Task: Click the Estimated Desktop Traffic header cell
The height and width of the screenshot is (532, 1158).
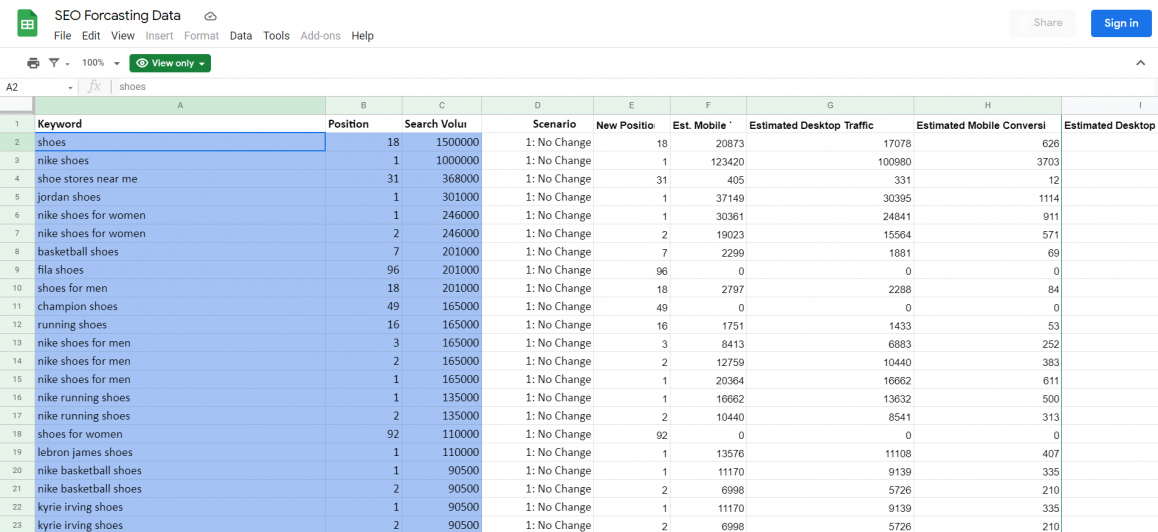Action: 830,124
